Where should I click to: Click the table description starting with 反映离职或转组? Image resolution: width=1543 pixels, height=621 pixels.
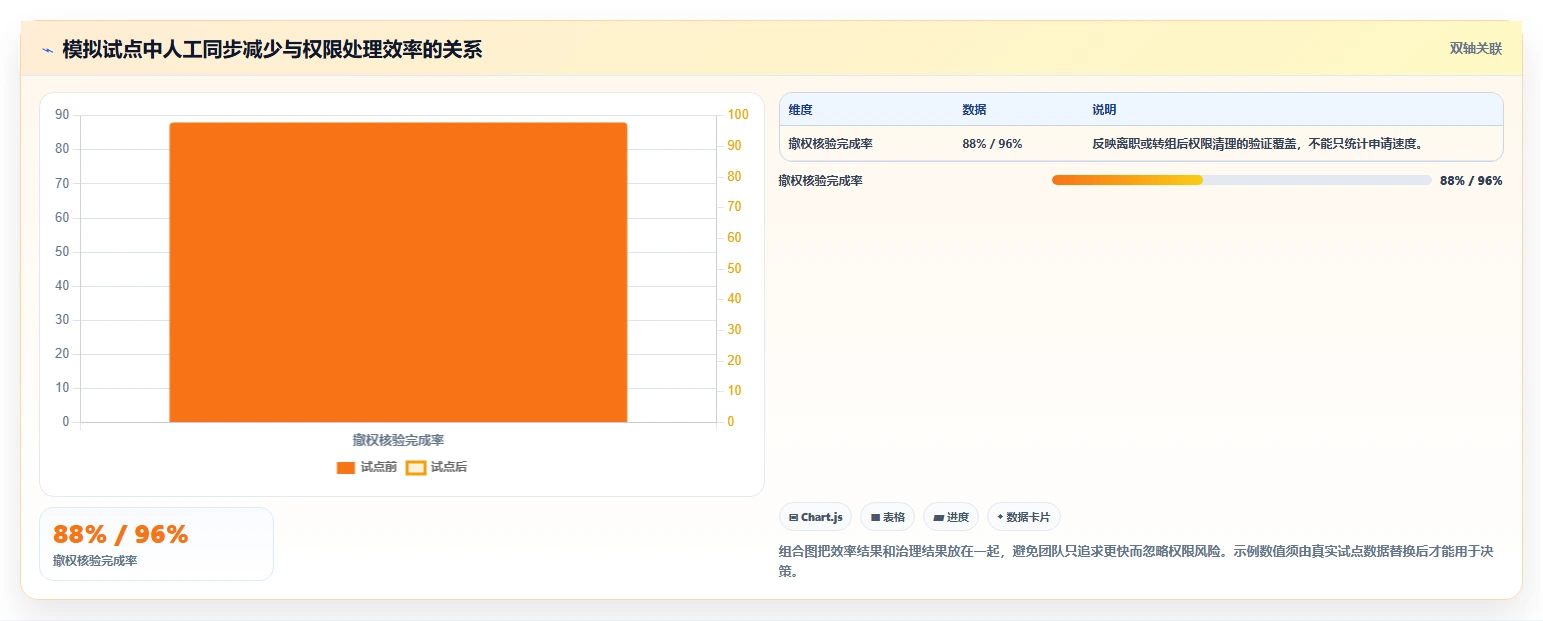(1257, 144)
